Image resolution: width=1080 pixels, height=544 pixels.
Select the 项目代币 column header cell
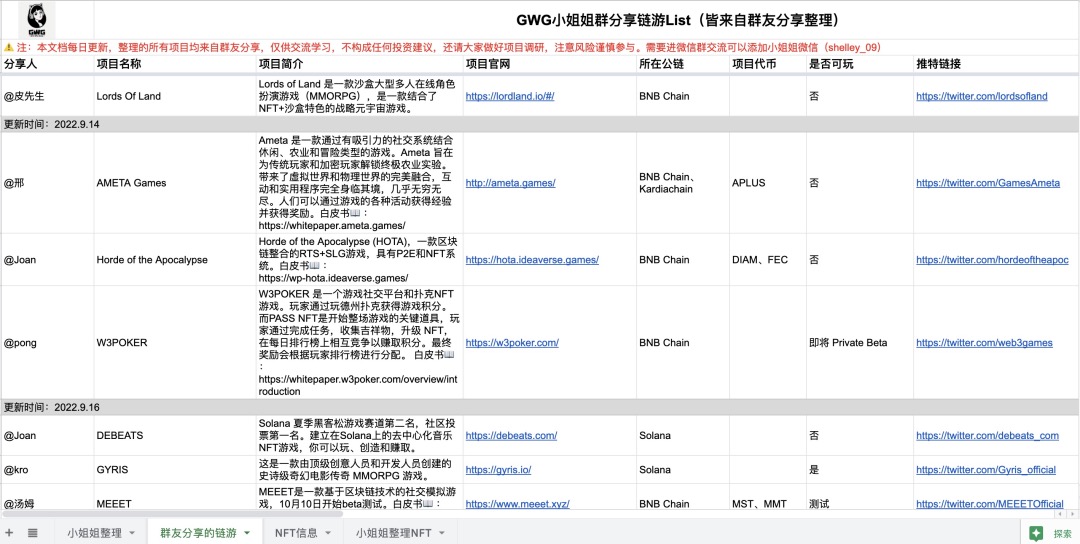click(768, 64)
